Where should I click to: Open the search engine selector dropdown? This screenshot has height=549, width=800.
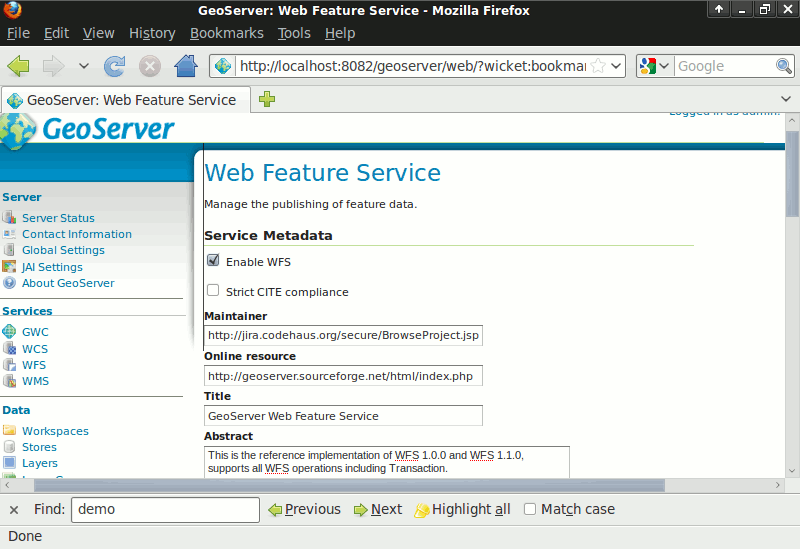(664, 66)
